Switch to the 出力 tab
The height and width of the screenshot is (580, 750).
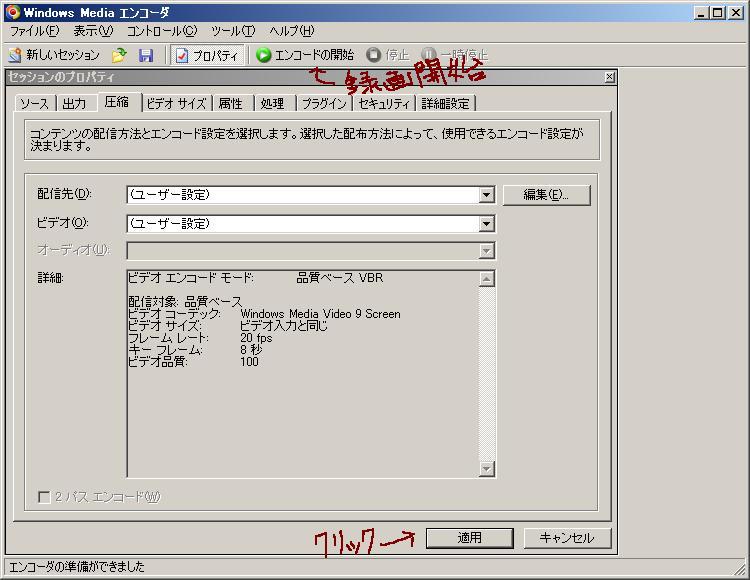click(74, 103)
